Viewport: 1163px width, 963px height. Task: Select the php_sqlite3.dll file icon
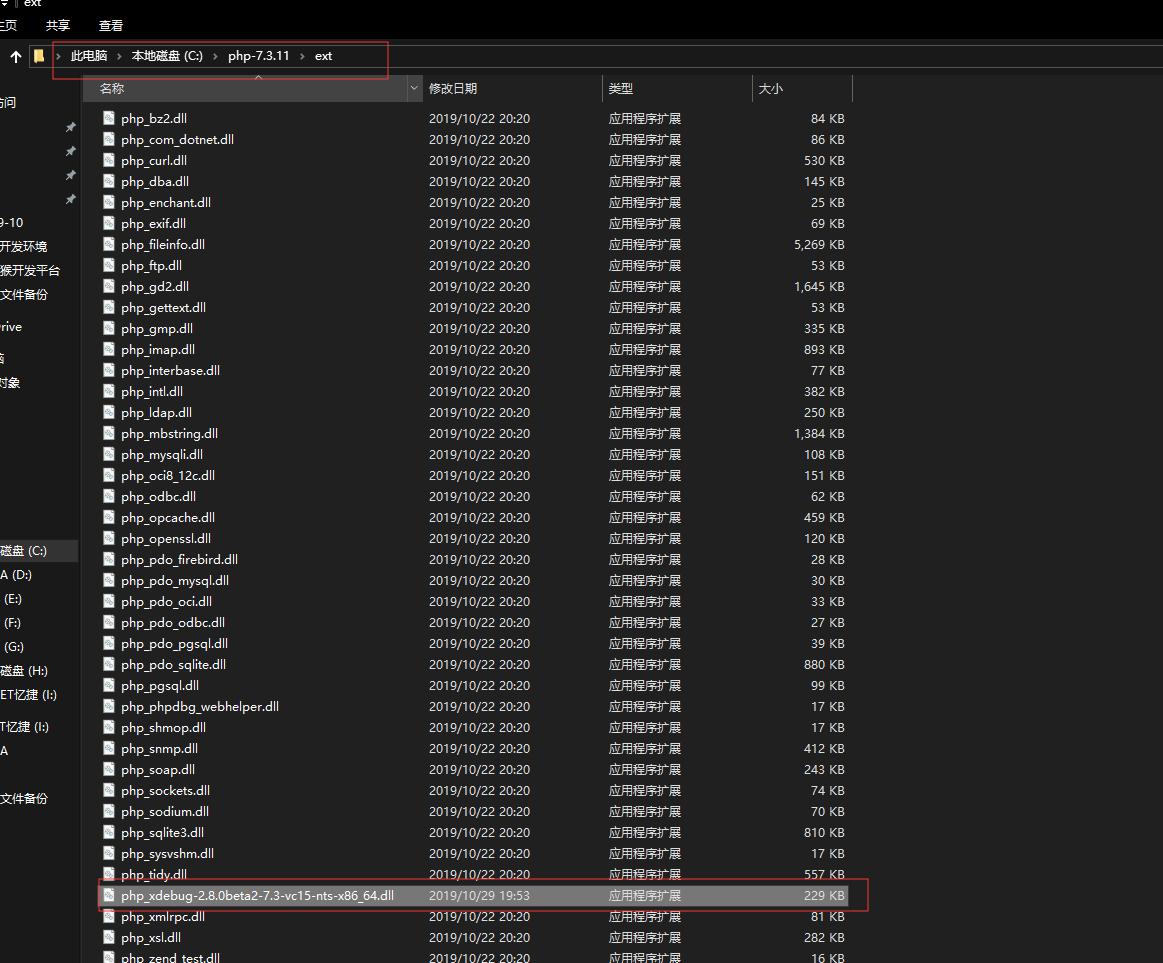click(108, 832)
